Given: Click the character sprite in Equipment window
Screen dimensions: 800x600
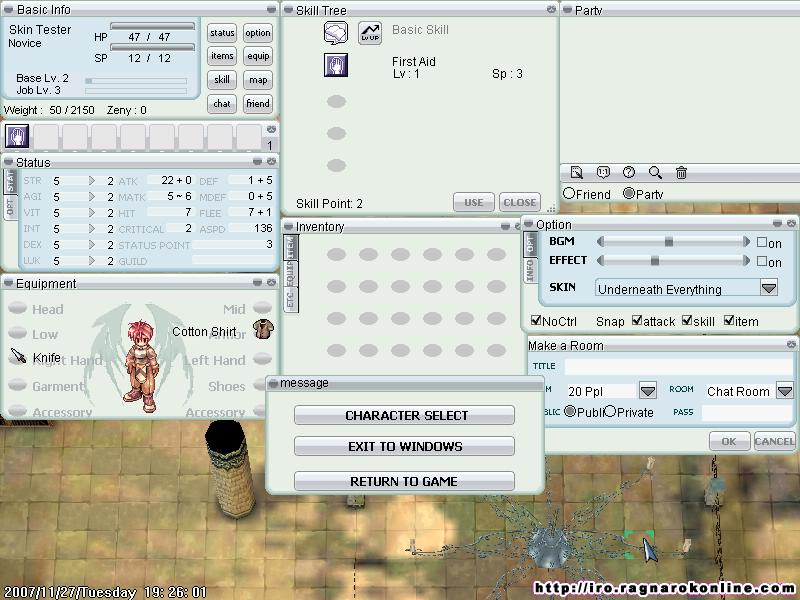Looking at the screenshot, I should 140,366.
